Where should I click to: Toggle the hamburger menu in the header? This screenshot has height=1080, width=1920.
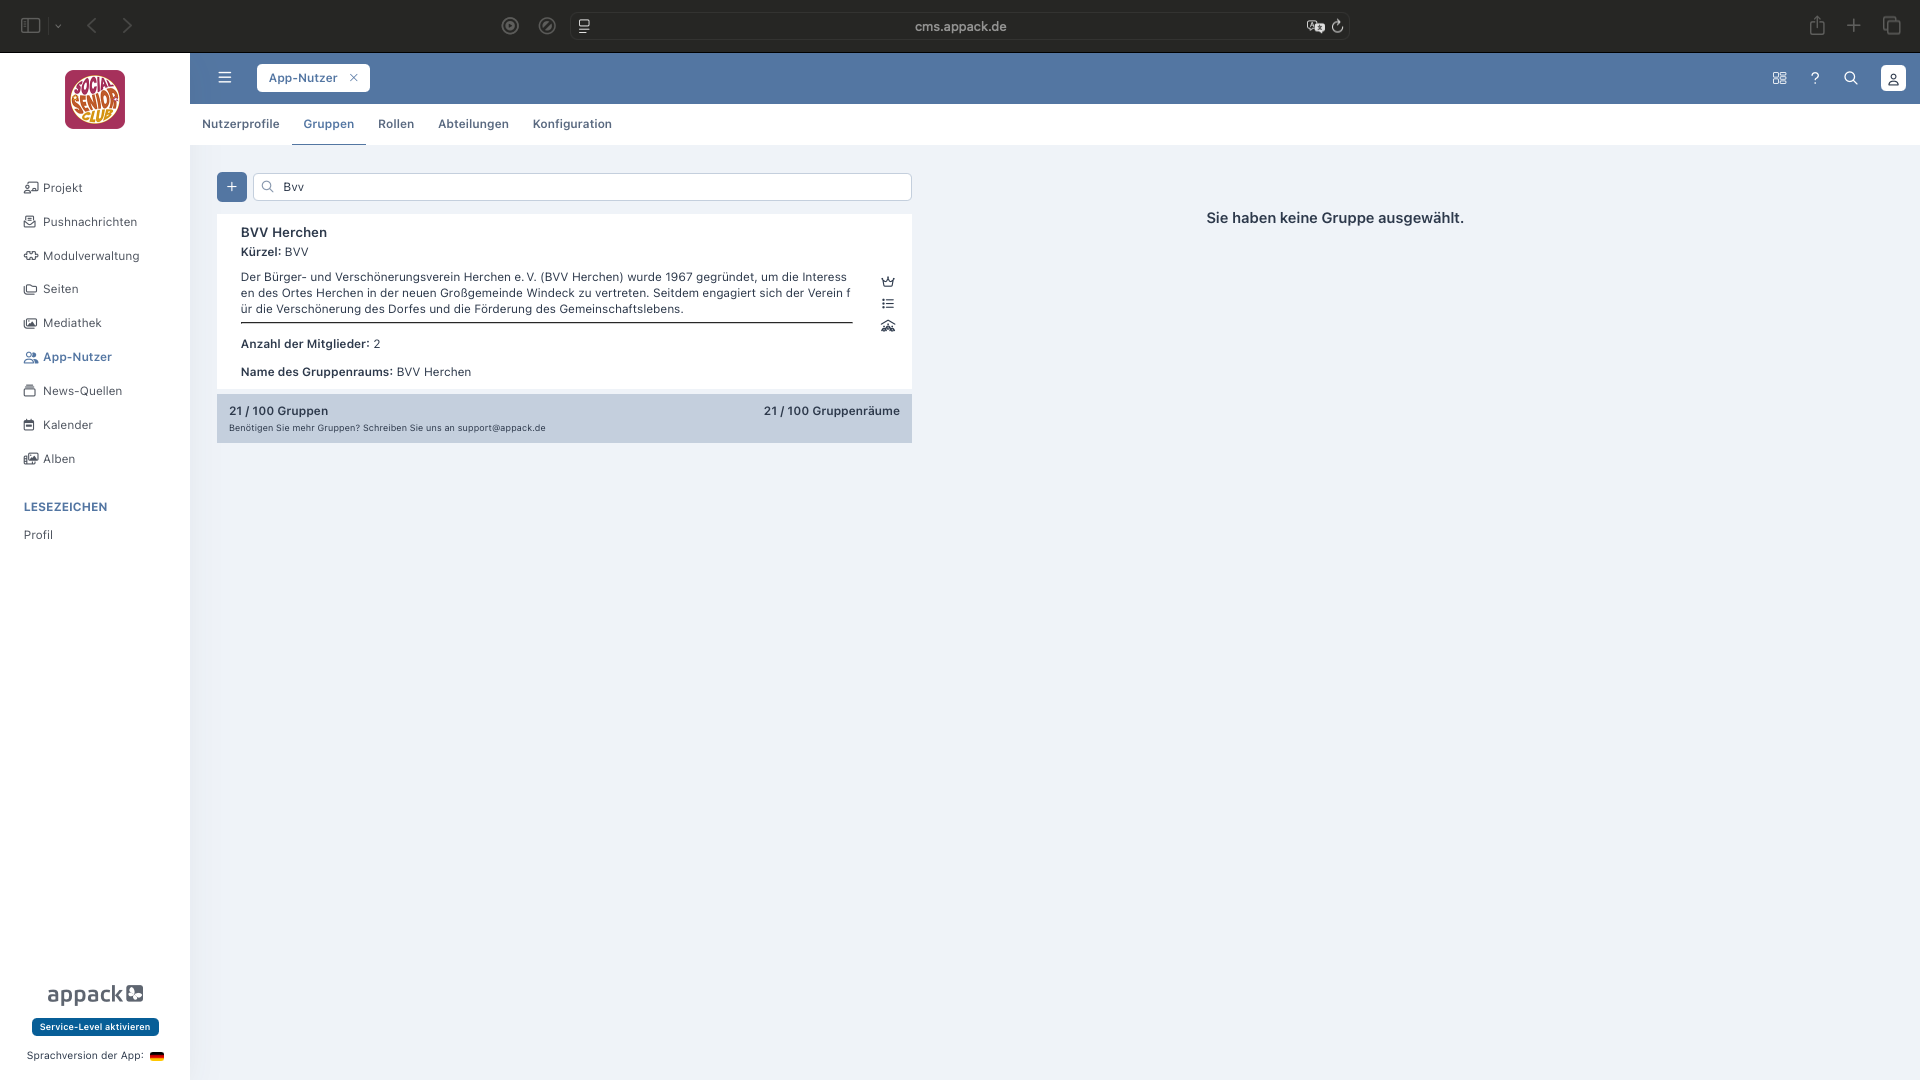coord(225,78)
